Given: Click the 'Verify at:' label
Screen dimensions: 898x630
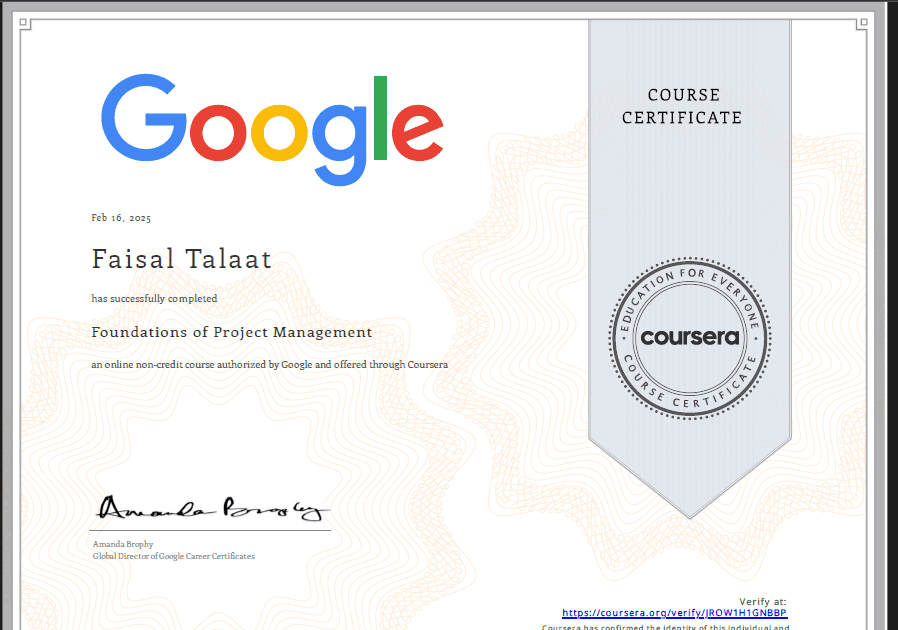Looking at the screenshot, I should (763, 601).
